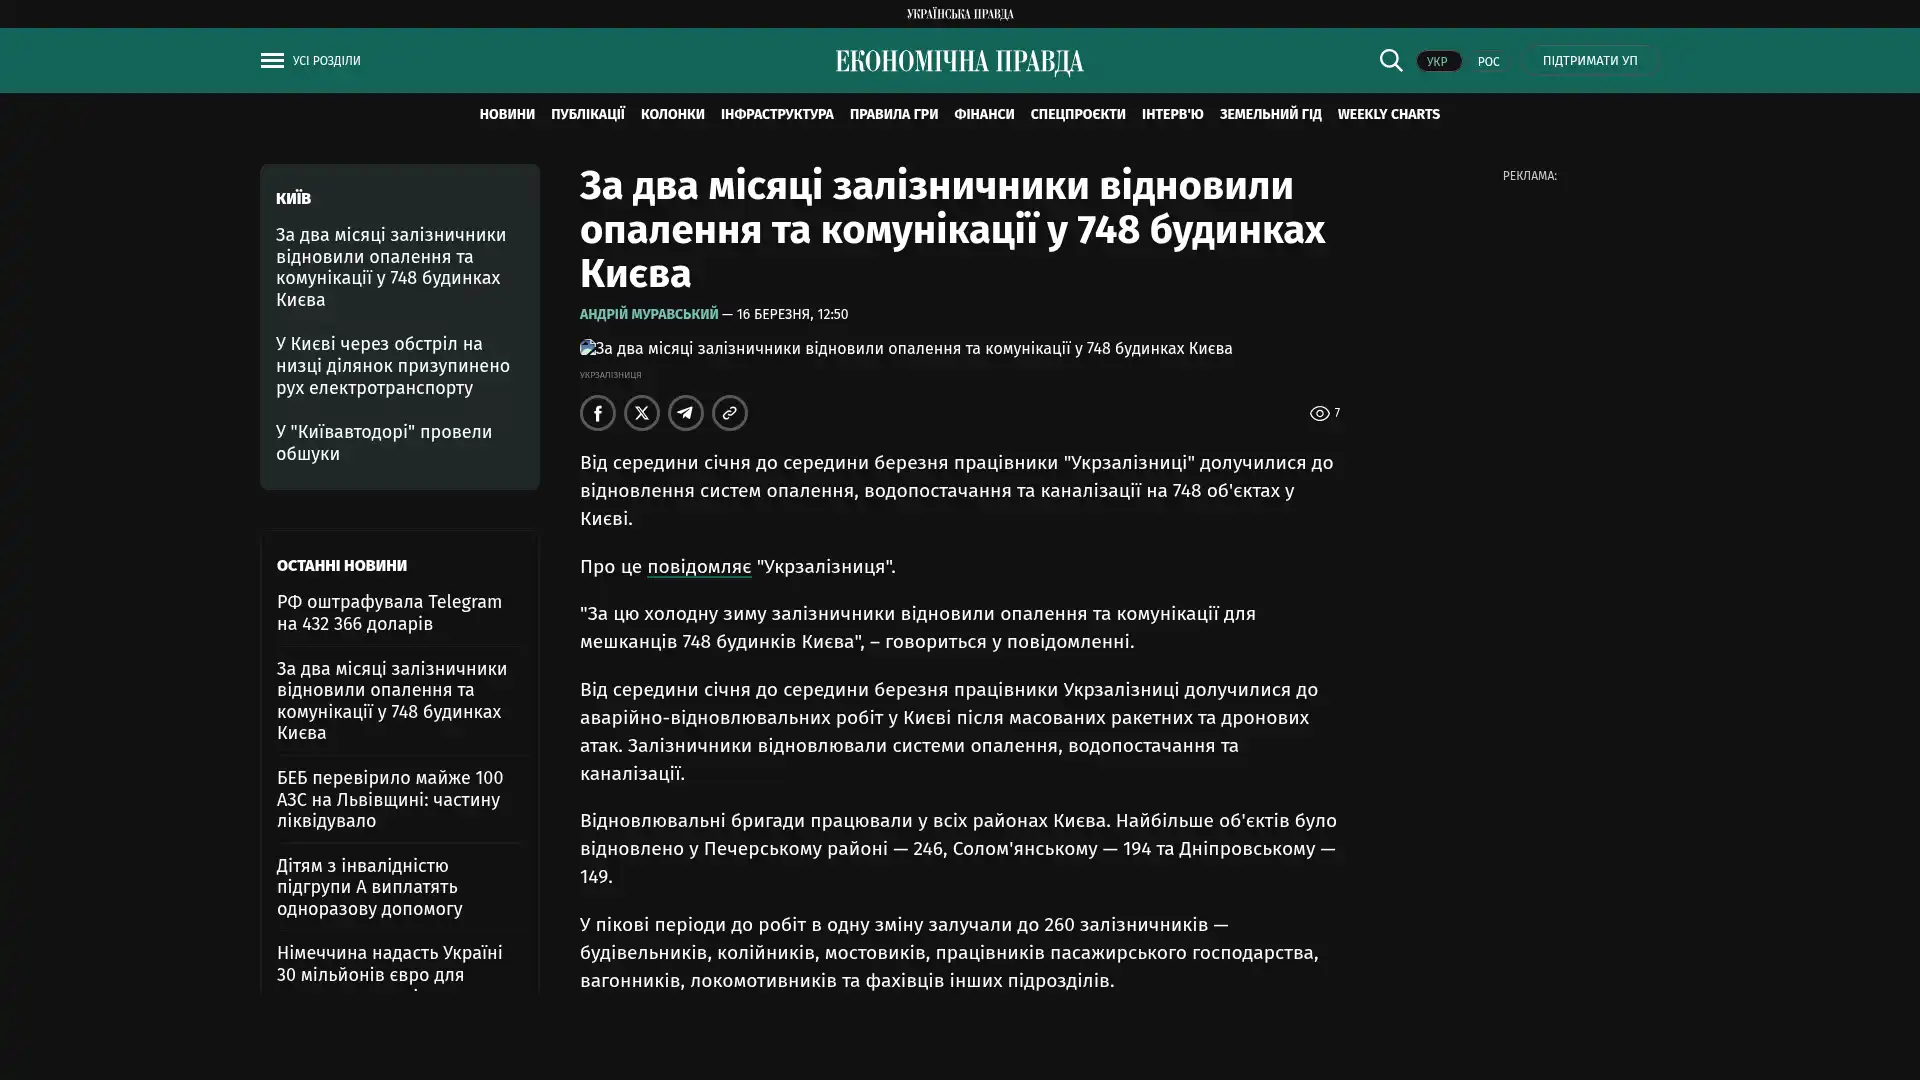Open the Українська правда top bar link
This screenshot has height=1080, width=1920.
coord(959,14)
